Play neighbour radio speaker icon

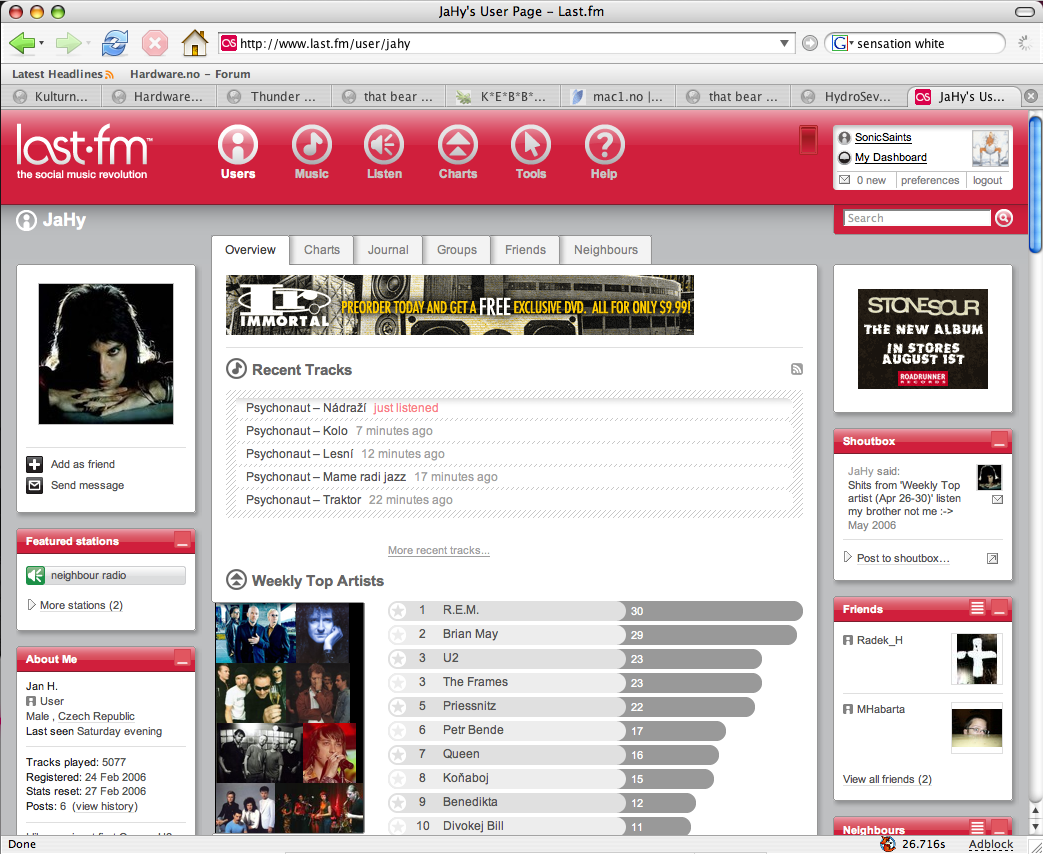[x=35, y=575]
